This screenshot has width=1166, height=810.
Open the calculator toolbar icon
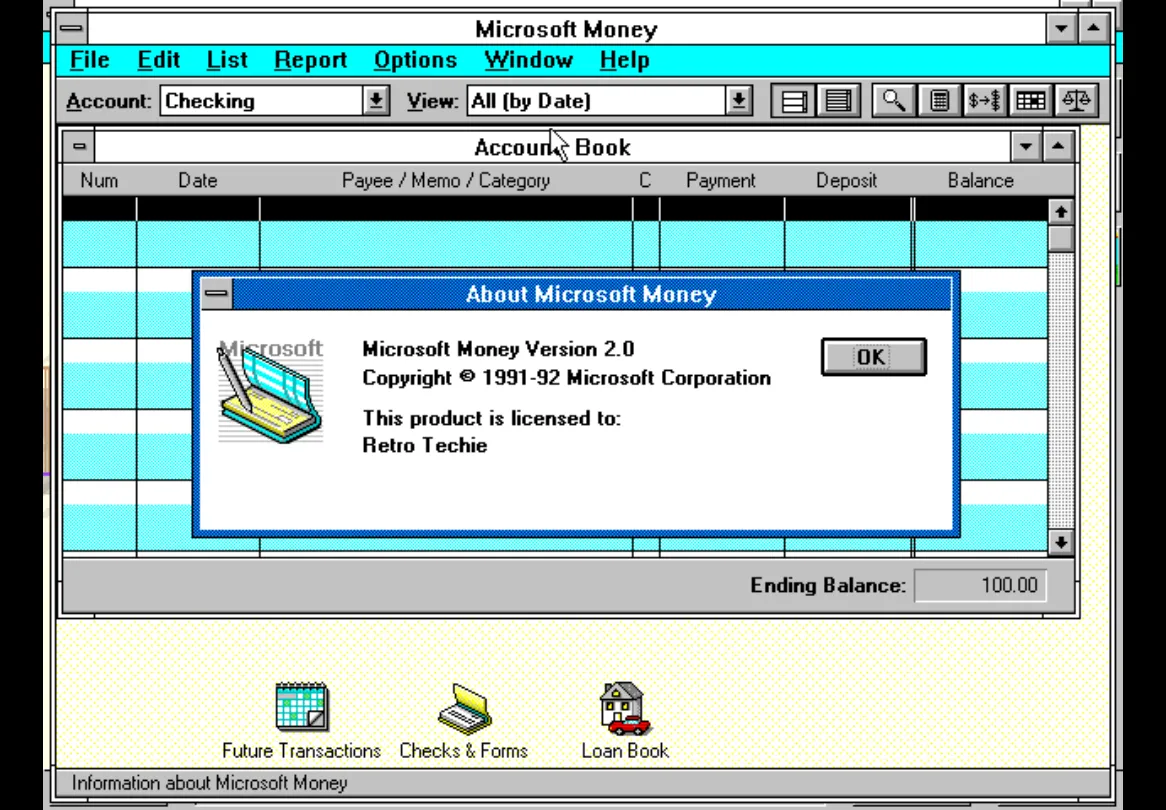[x=939, y=100]
